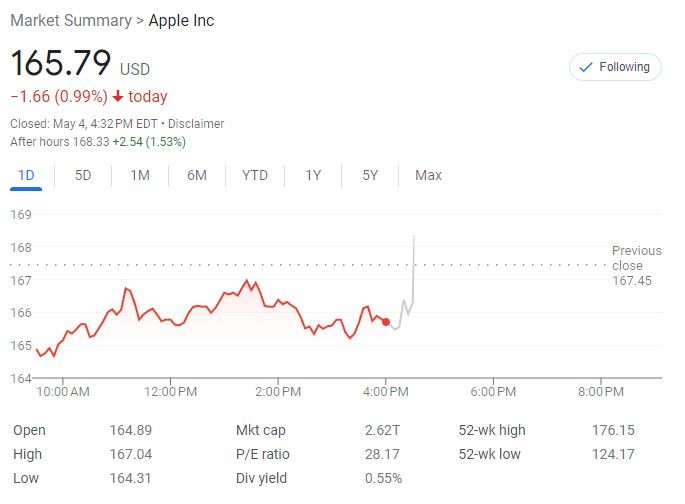Select the 1D time range tab
The width and height of the screenshot is (685, 504).
[27, 176]
